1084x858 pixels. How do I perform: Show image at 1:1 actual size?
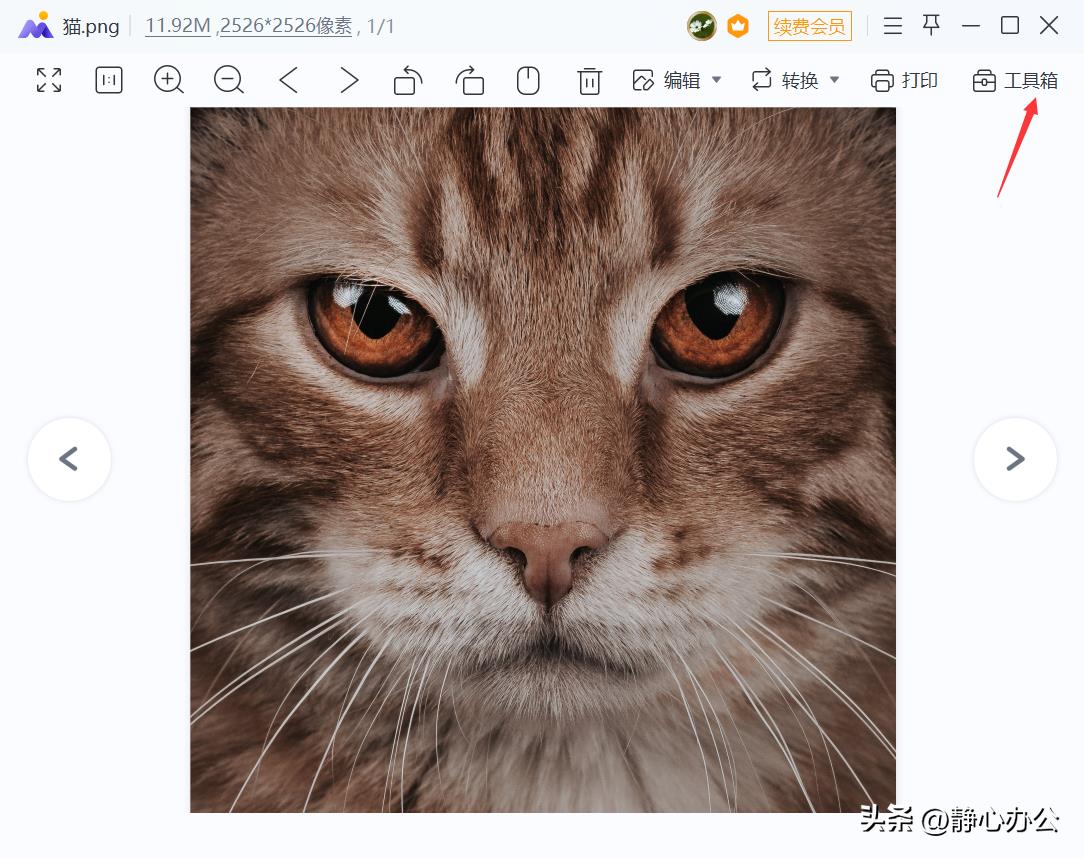109,80
